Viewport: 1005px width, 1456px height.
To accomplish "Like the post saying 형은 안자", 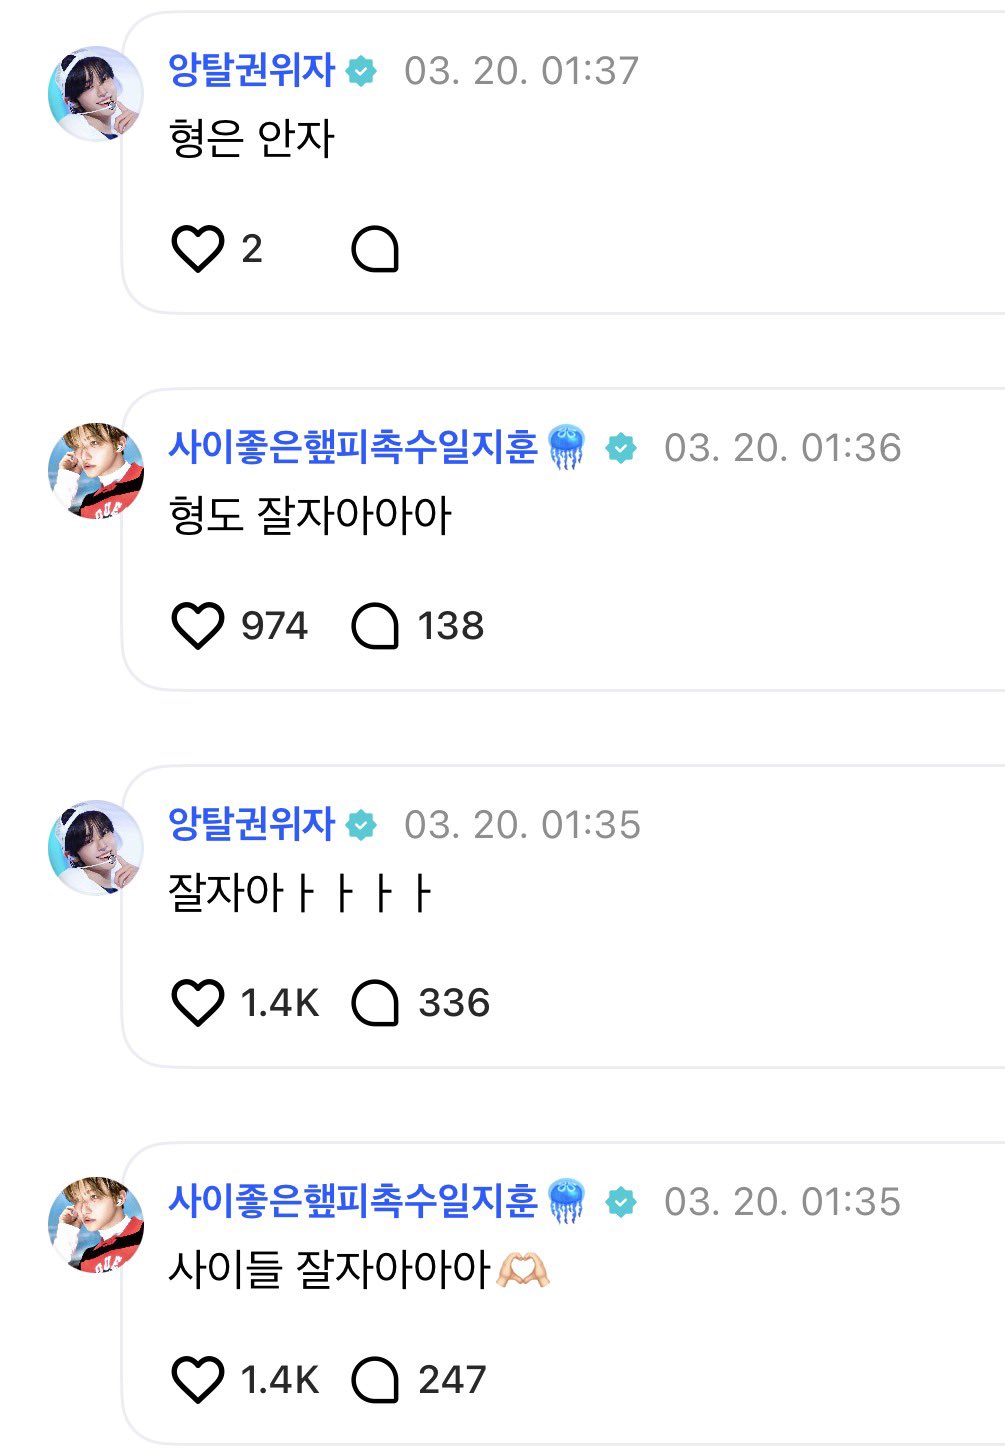I will point(197,249).
